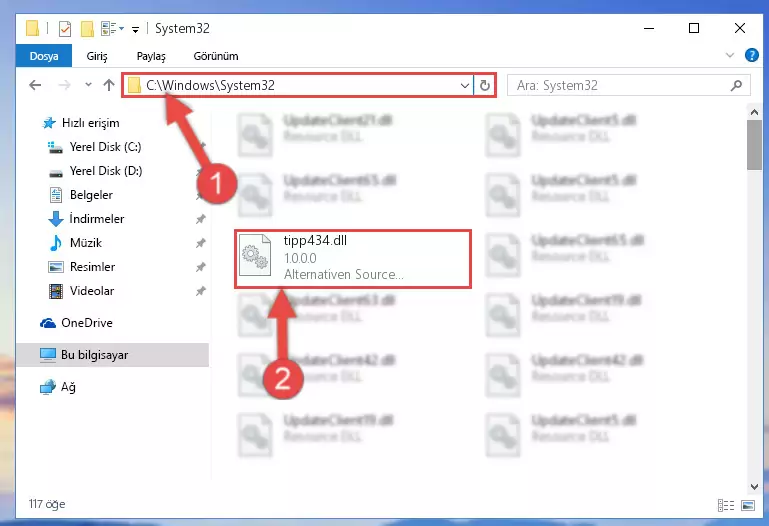Image resolution: width=769 pixels, height=526 pixels.
Task: Click the folder icon in the title bar
Action: pos(32,28)
